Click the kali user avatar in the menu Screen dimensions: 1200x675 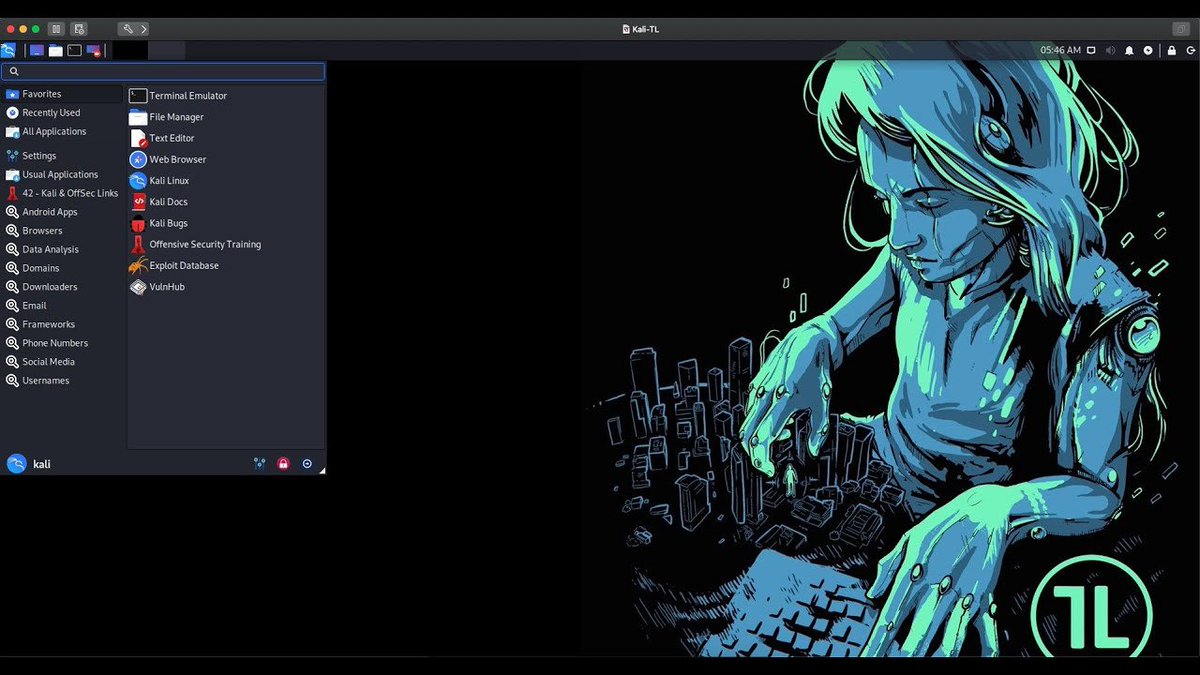point(16,464)
